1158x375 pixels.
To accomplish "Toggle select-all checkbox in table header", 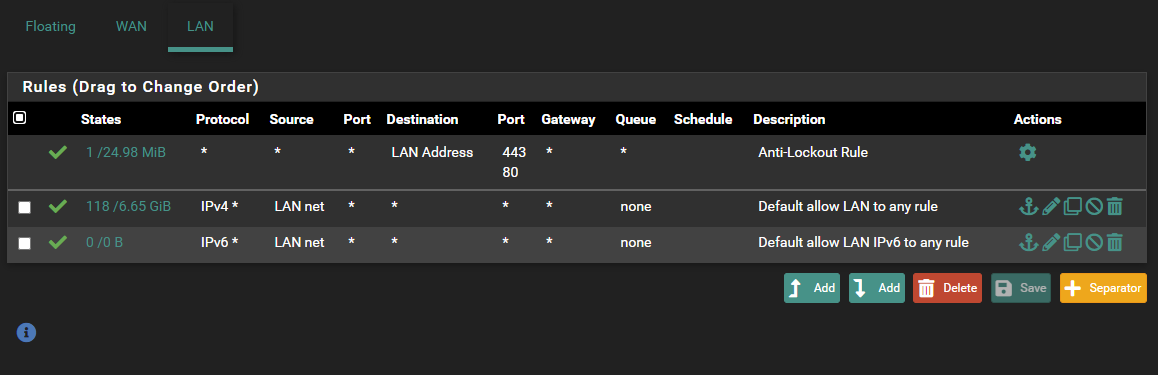I will pos(19,117).
